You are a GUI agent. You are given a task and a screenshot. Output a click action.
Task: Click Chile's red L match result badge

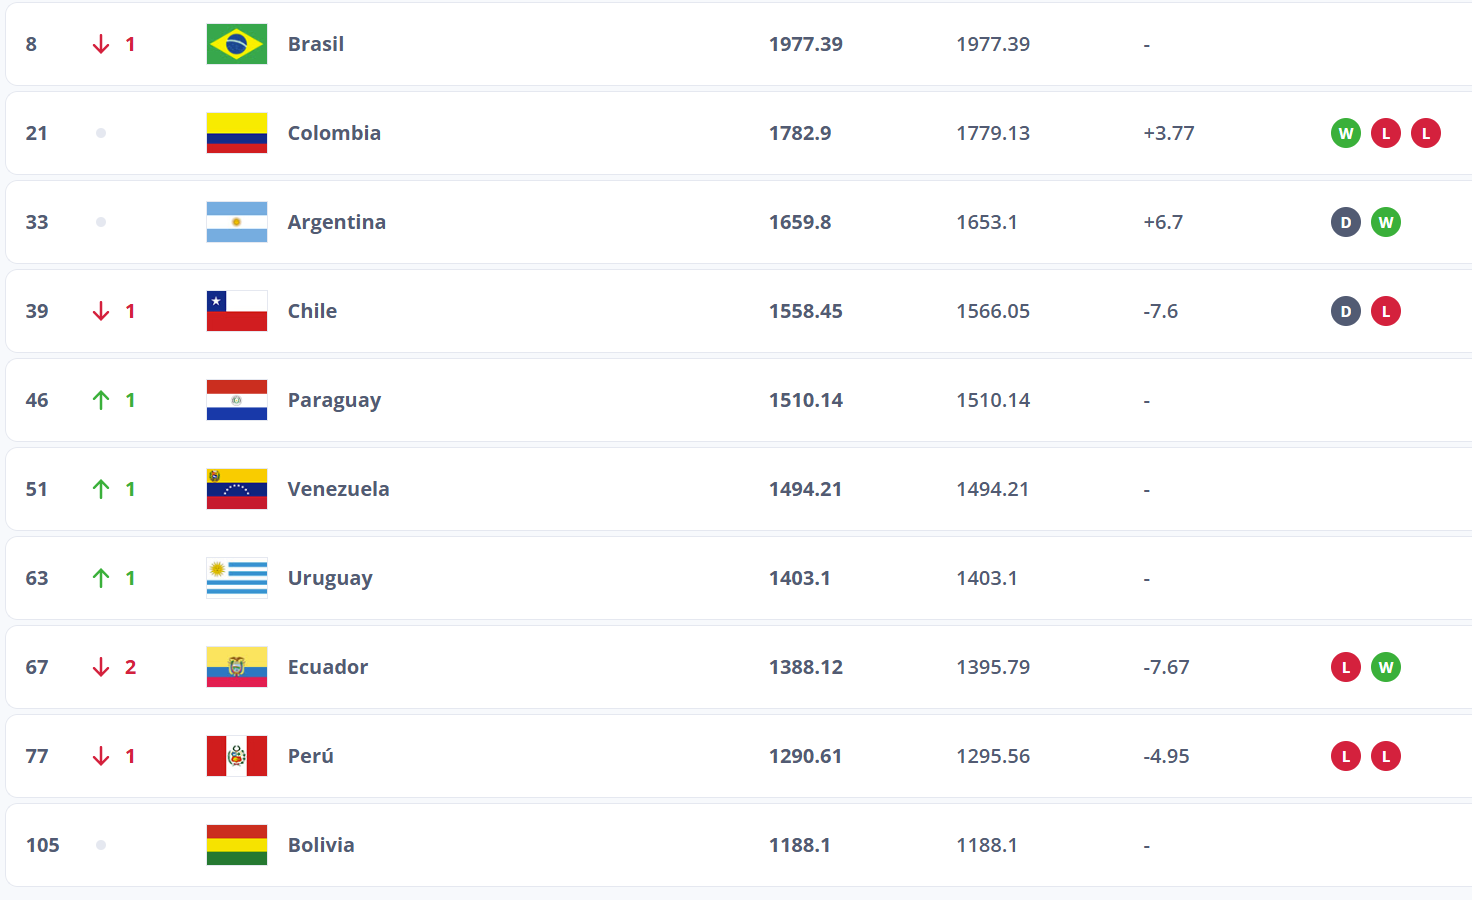click(x=1386, y=311)
